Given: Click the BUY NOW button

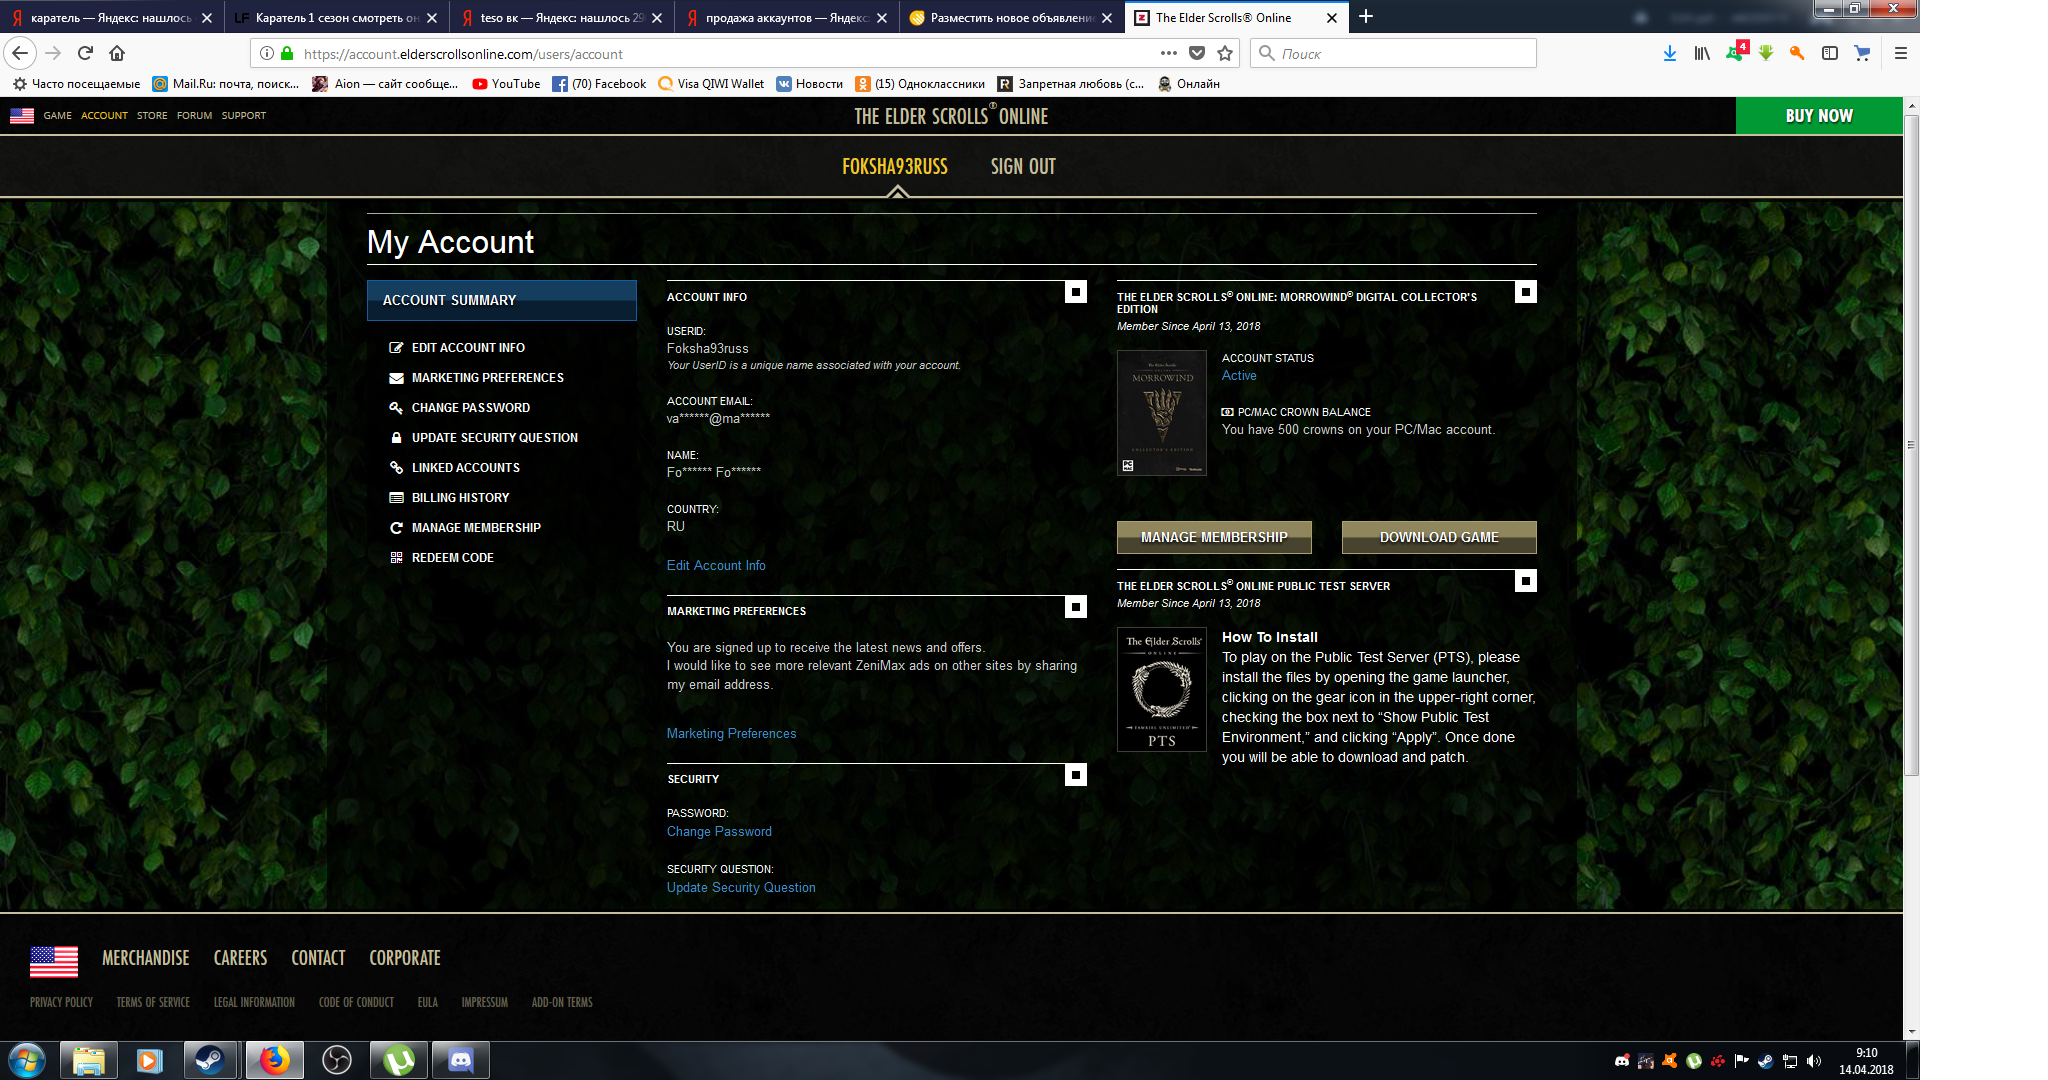Looking at the screenshot, I should 1819,116.
